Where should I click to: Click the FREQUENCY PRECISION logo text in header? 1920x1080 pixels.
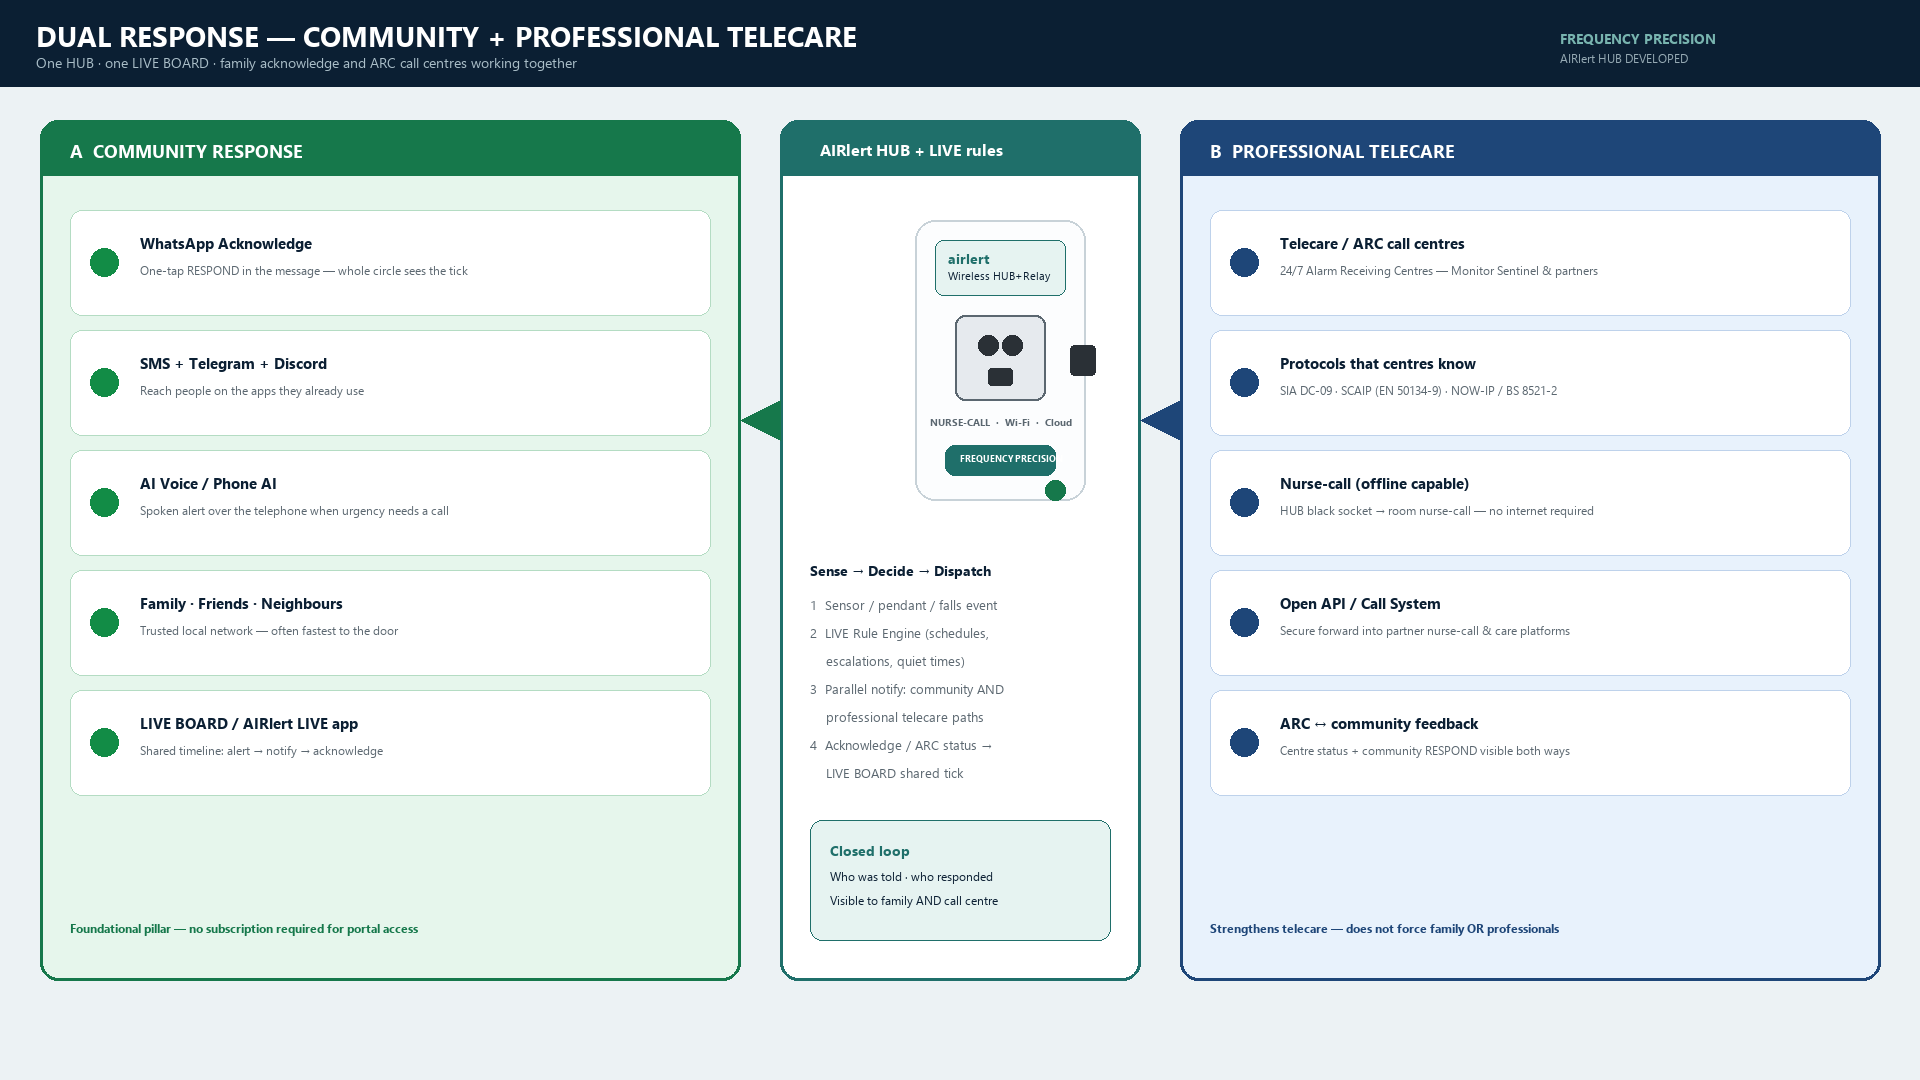pyautogui.click(x=1637, y=39)
